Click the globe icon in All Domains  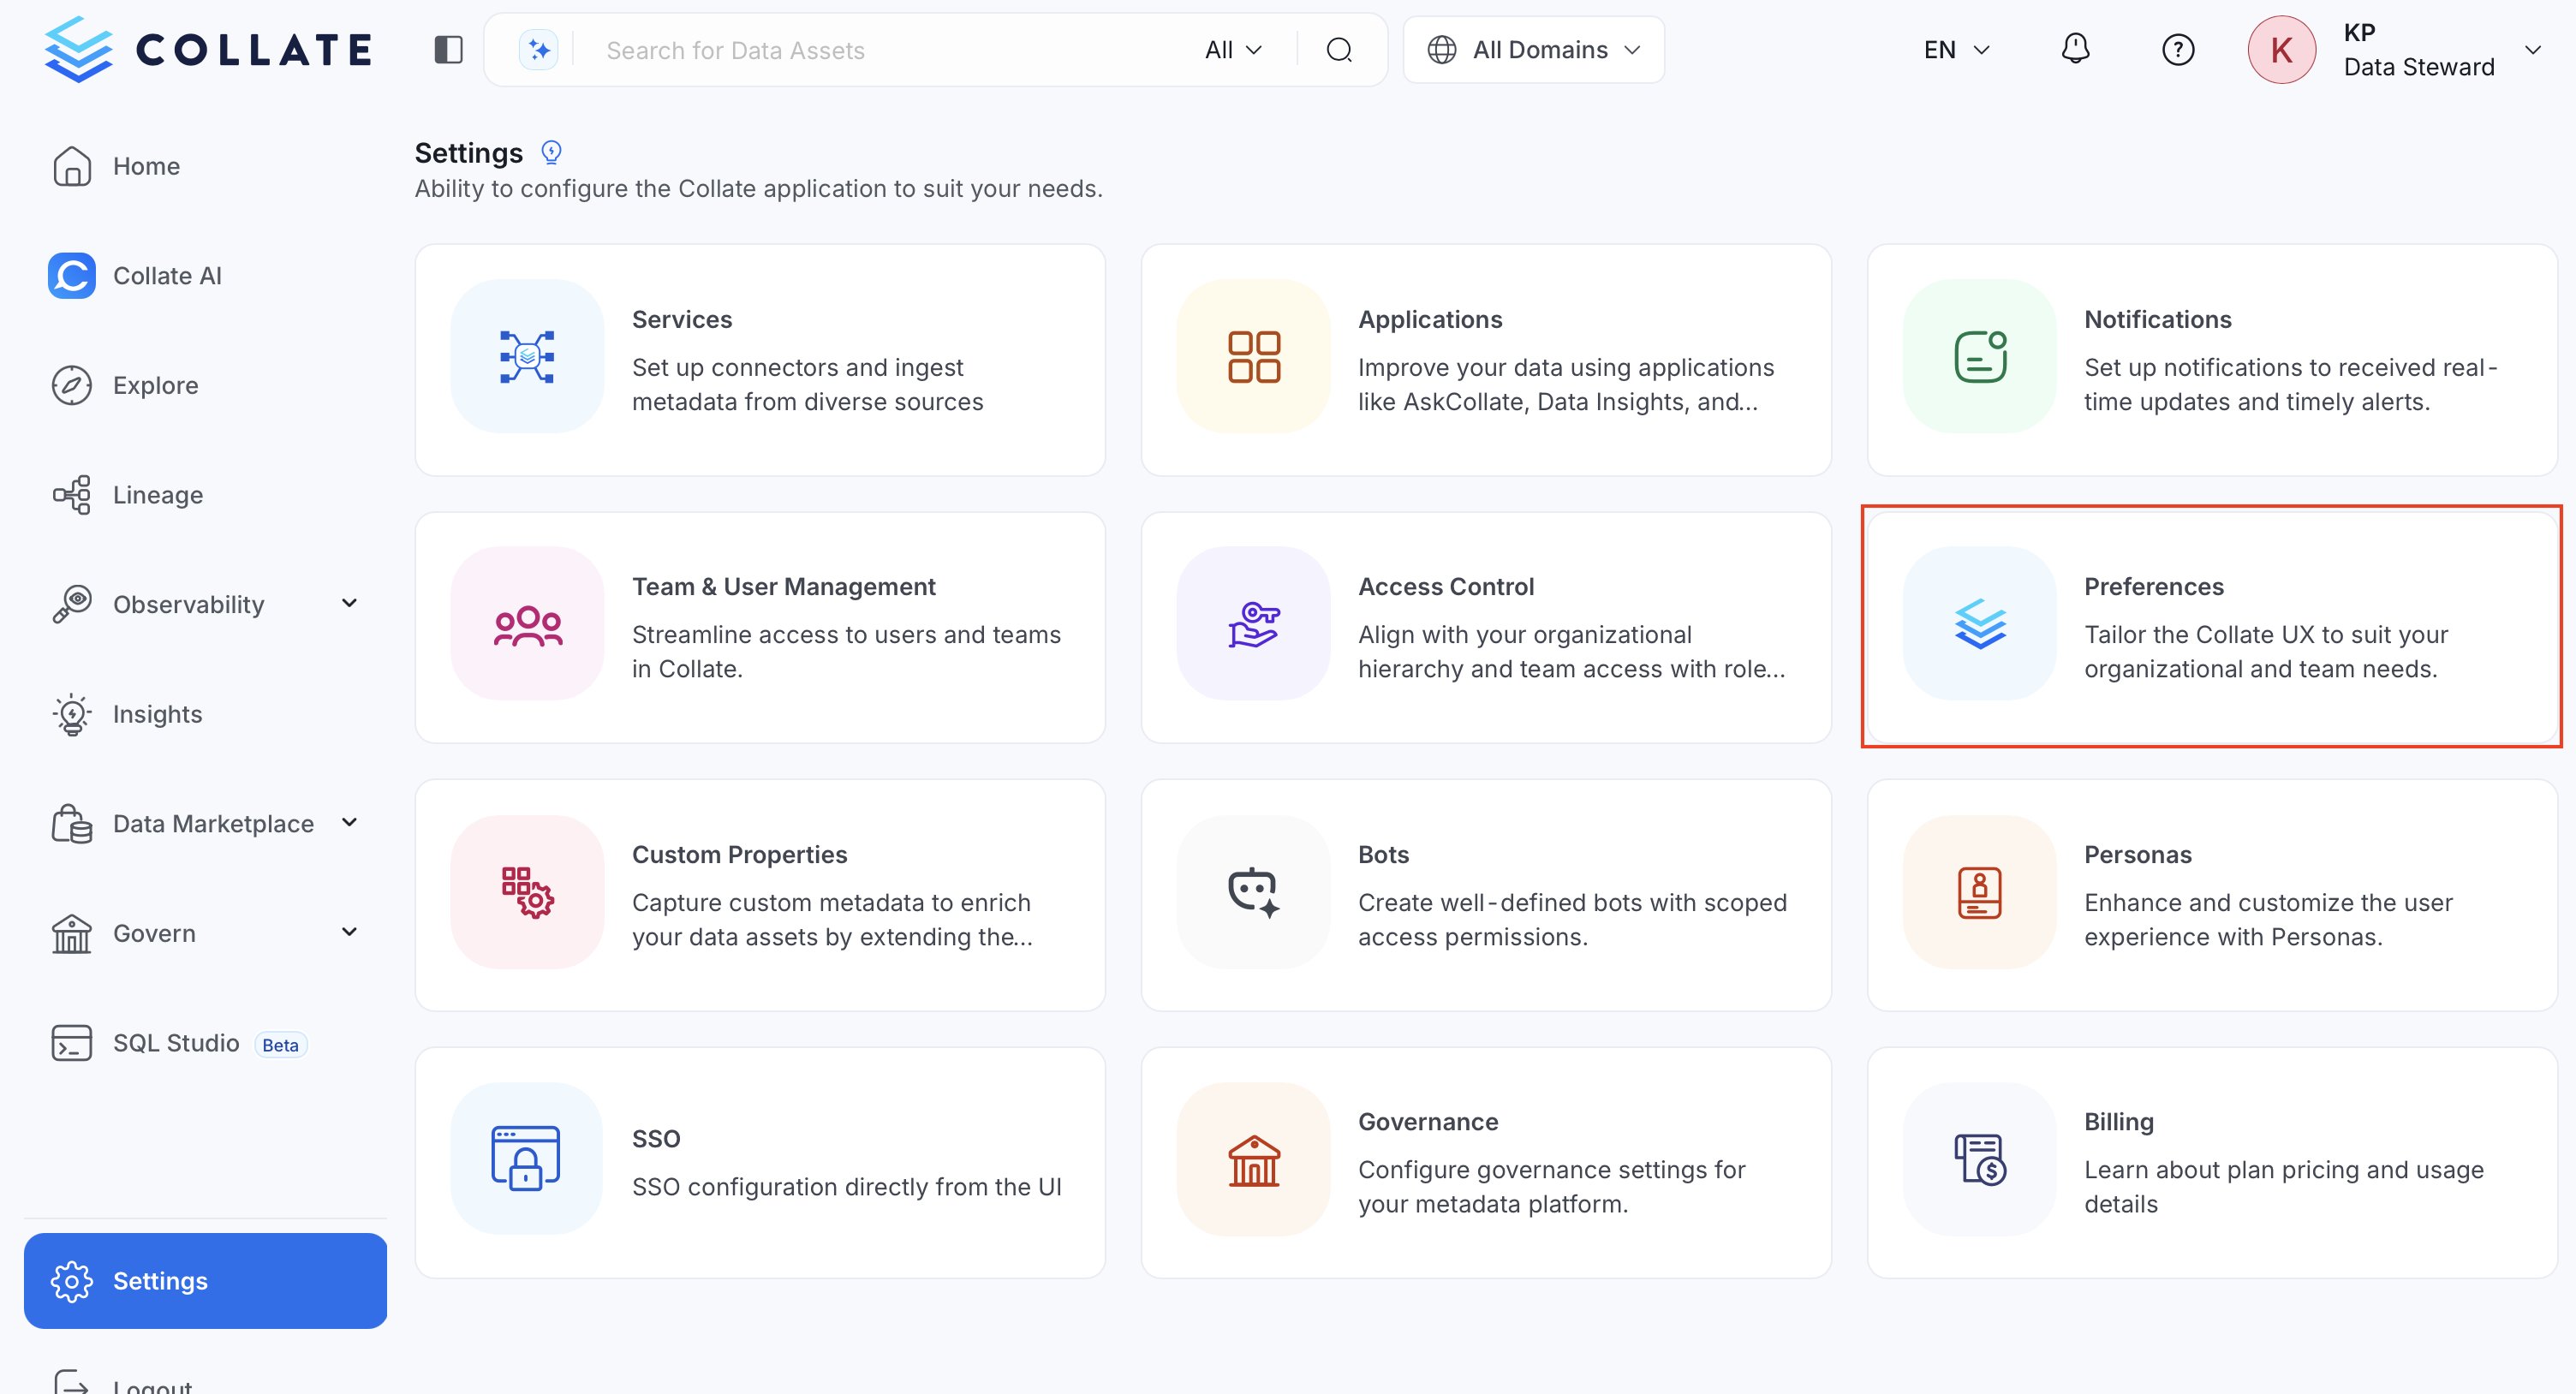click(1441, 50)
